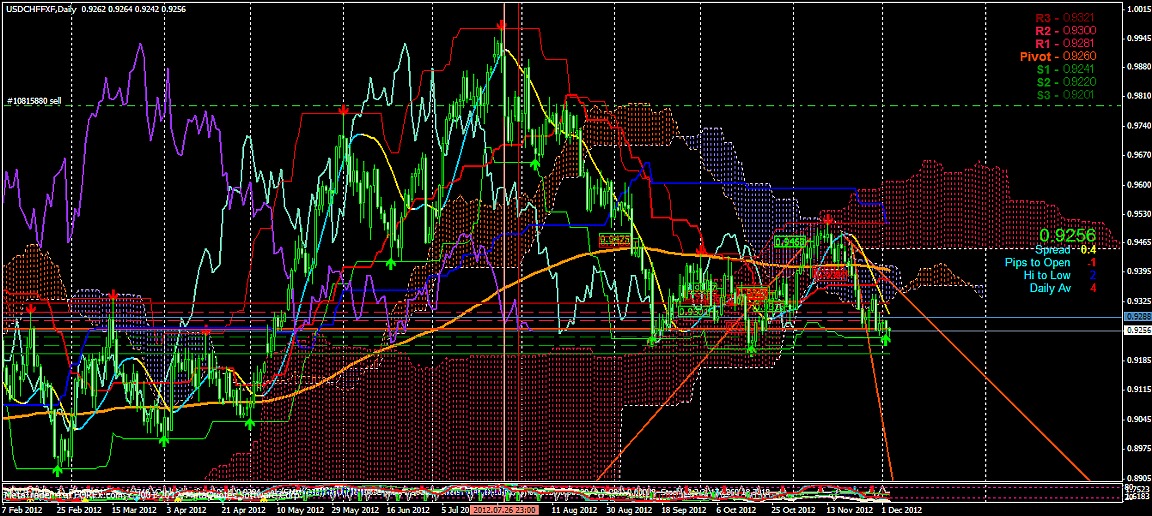Click the #10815880 sell order label
This screenshot has width=1152, height=516.
pos(34,100)
